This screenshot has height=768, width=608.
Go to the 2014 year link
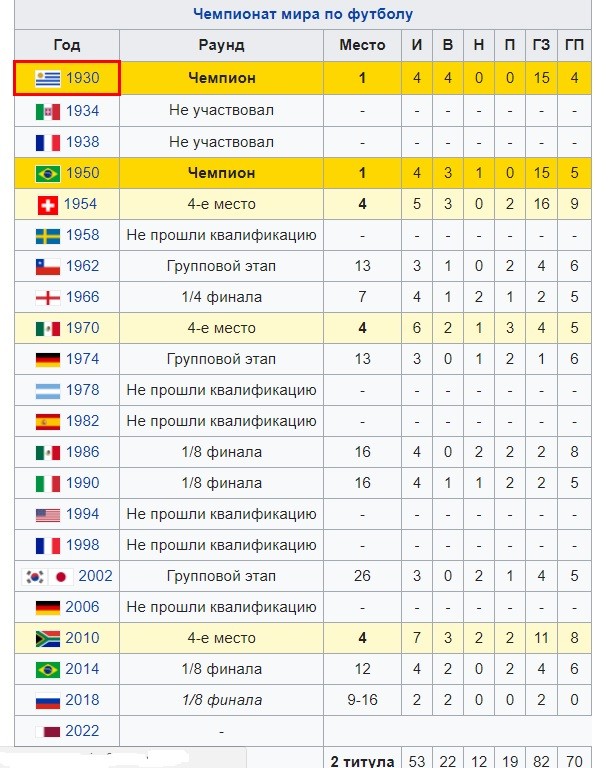click(x=82, y=669)
